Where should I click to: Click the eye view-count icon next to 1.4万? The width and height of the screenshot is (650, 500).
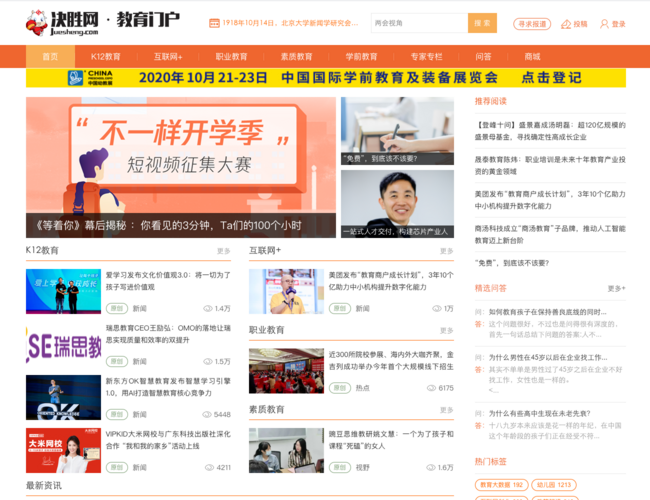pos(208,308)
